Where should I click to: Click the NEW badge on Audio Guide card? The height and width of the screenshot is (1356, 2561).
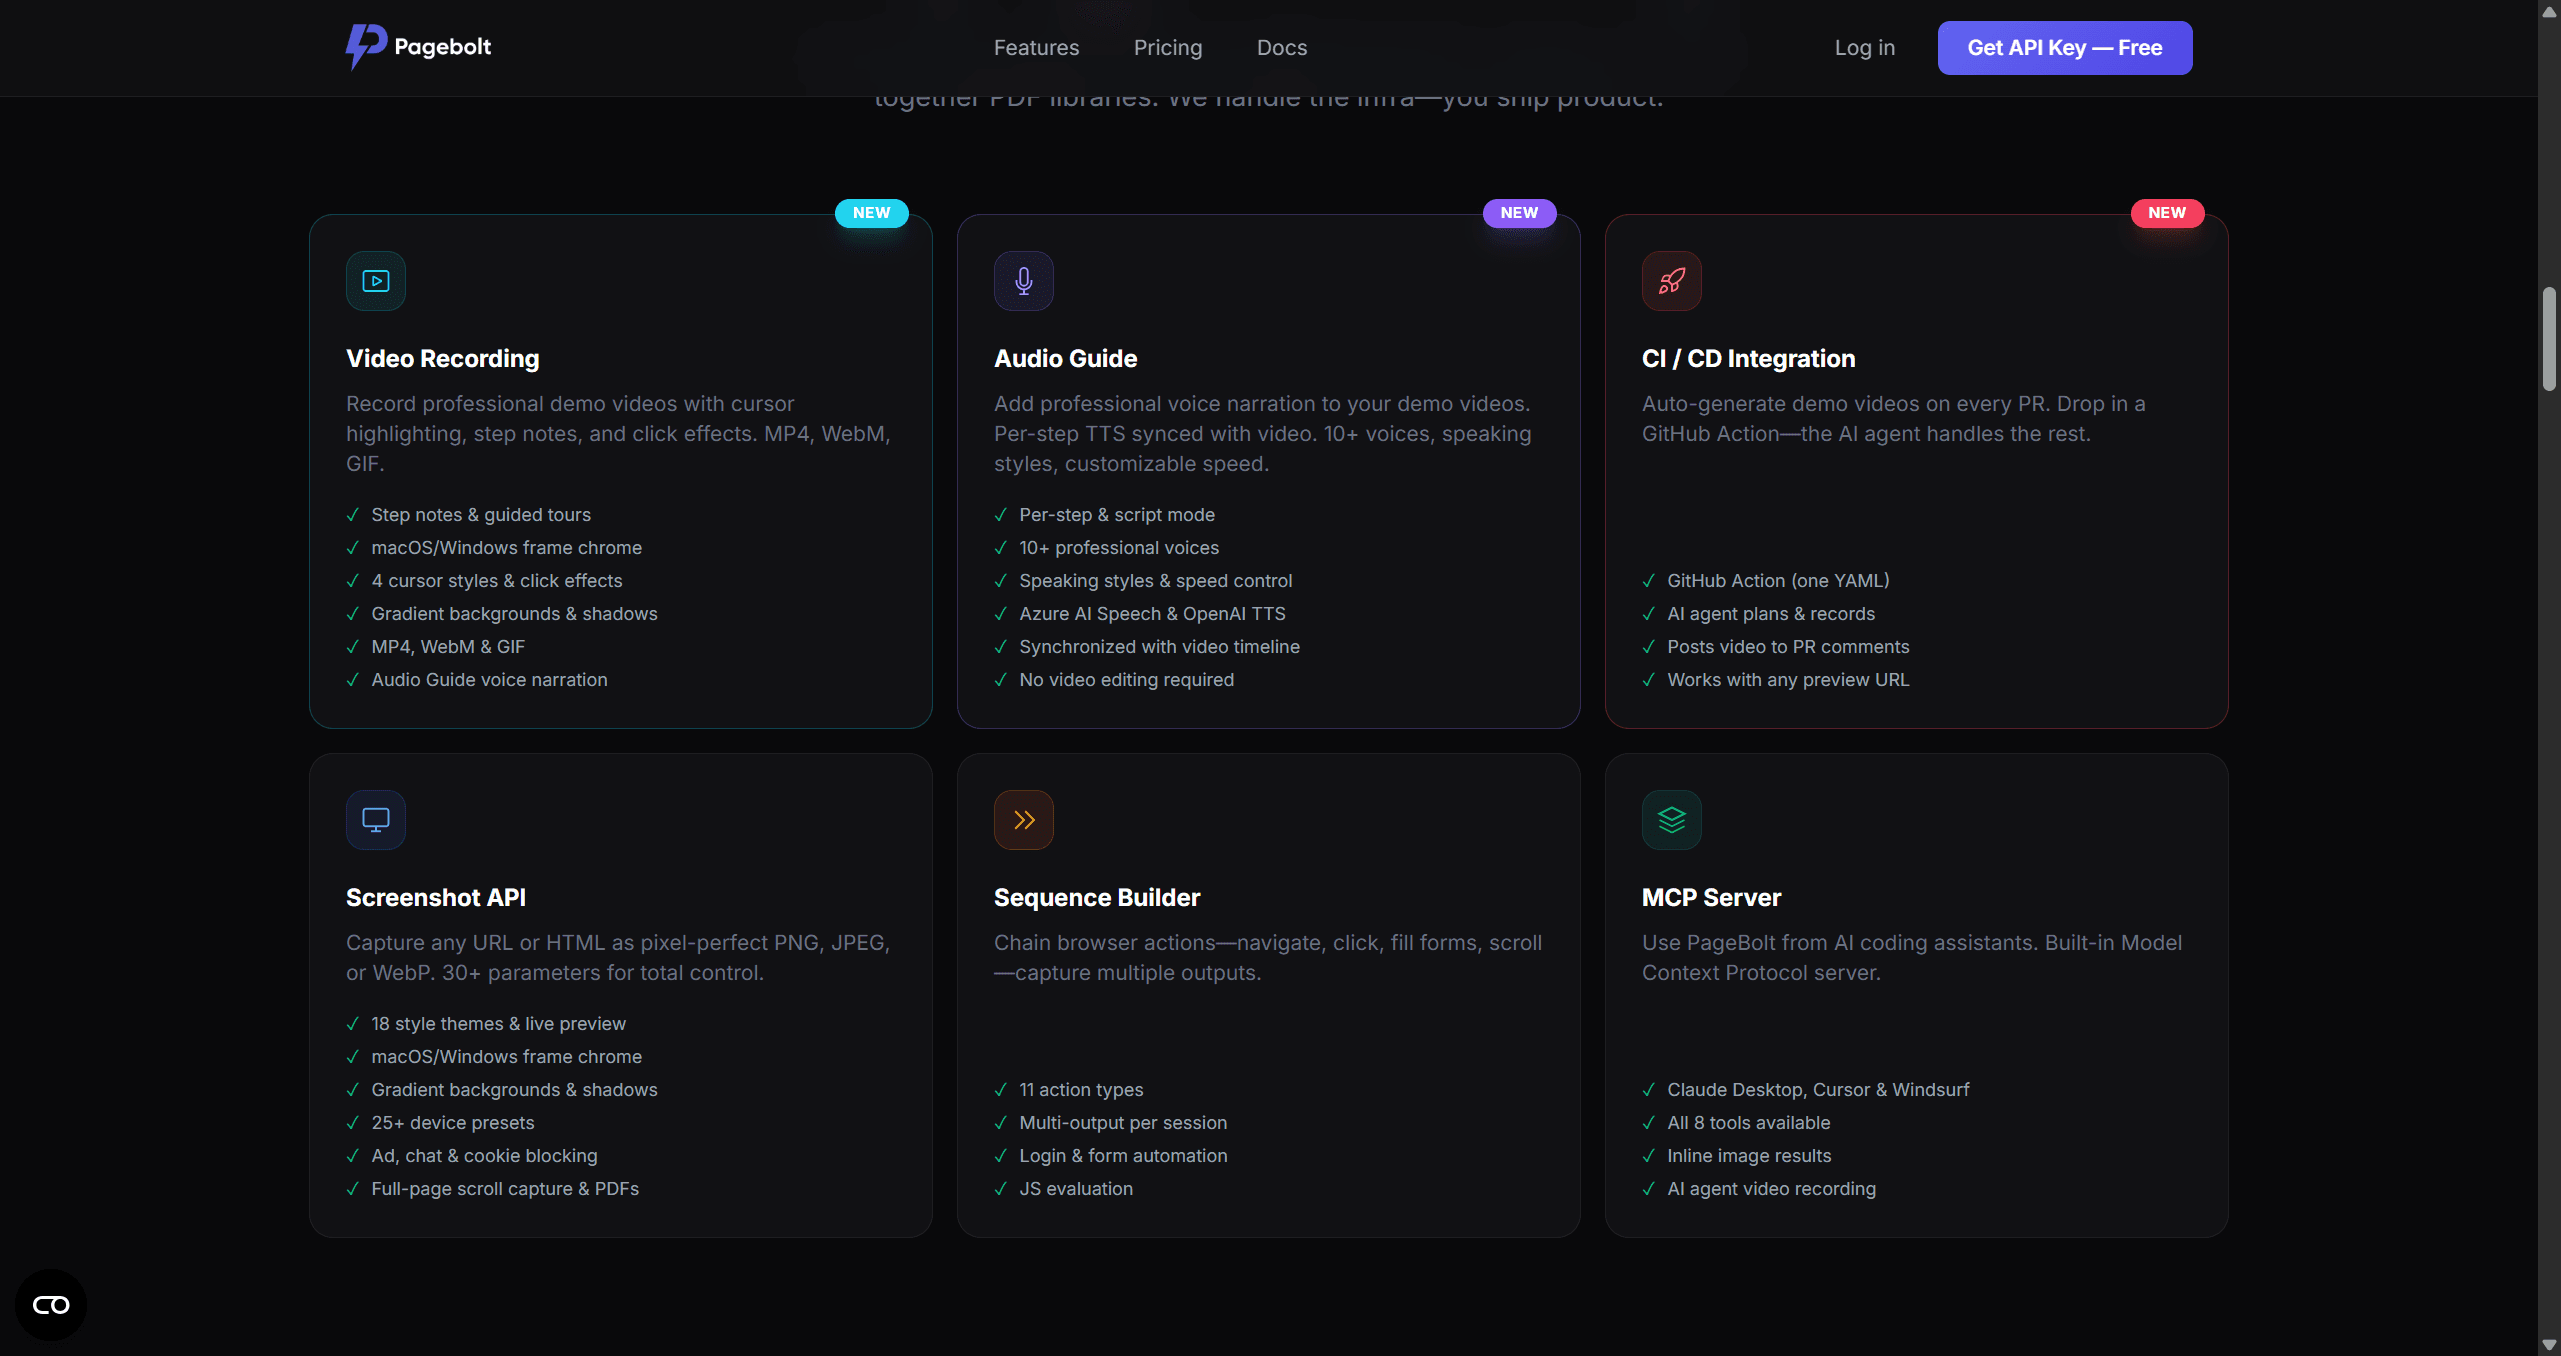pos(1518,212)
